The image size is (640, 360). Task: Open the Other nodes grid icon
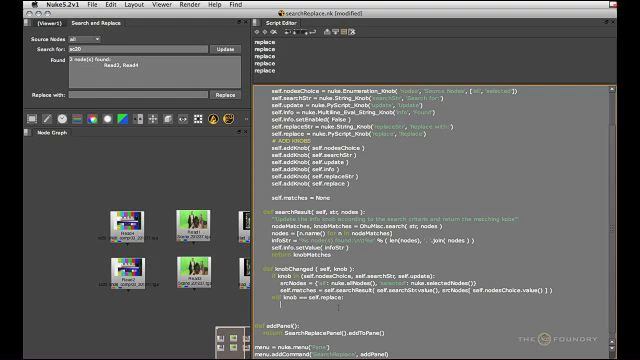(198, 119)
